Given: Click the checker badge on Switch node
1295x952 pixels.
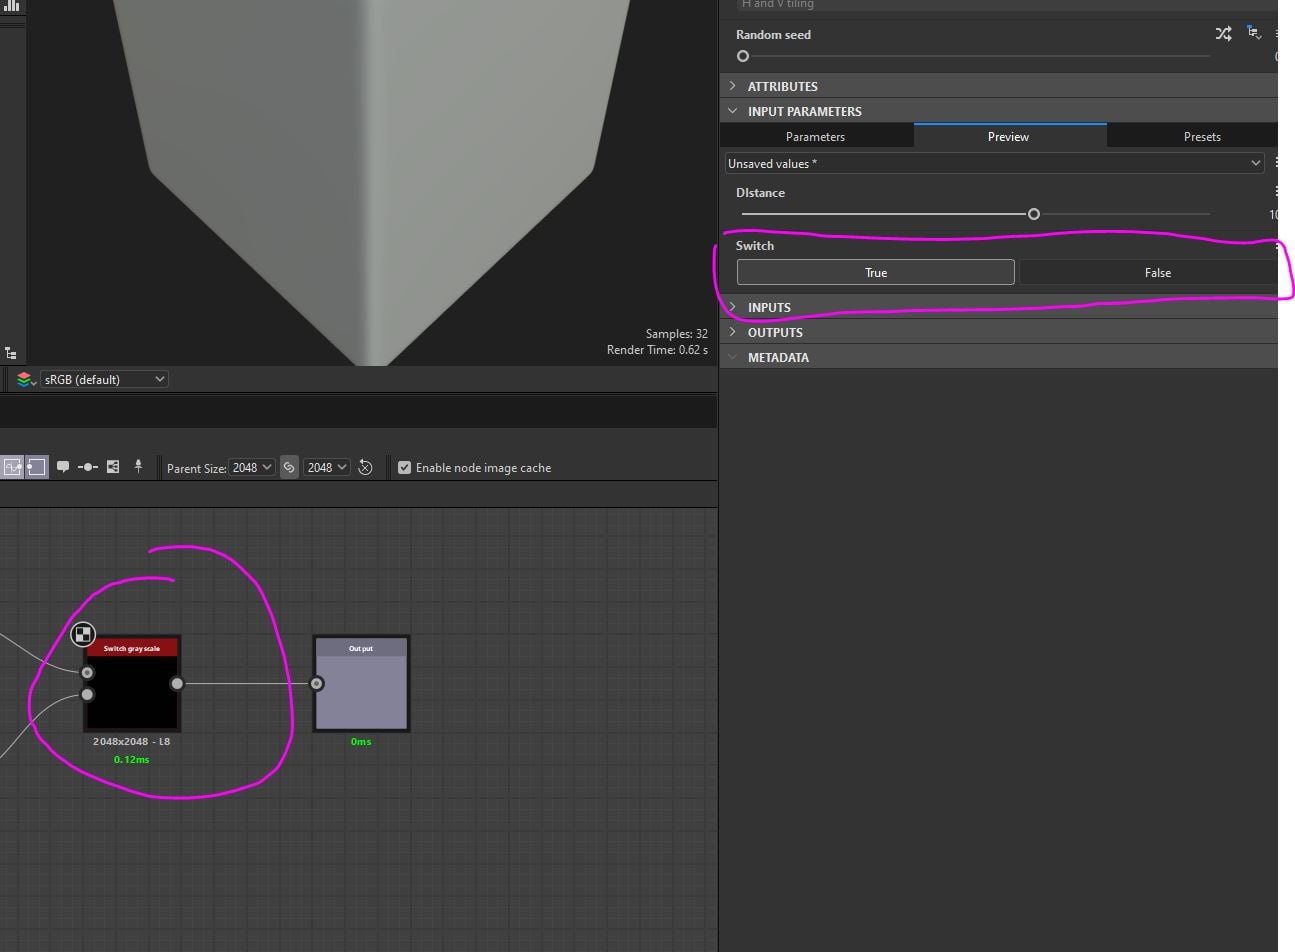Looking at the screenshot, I should [83, 634].
